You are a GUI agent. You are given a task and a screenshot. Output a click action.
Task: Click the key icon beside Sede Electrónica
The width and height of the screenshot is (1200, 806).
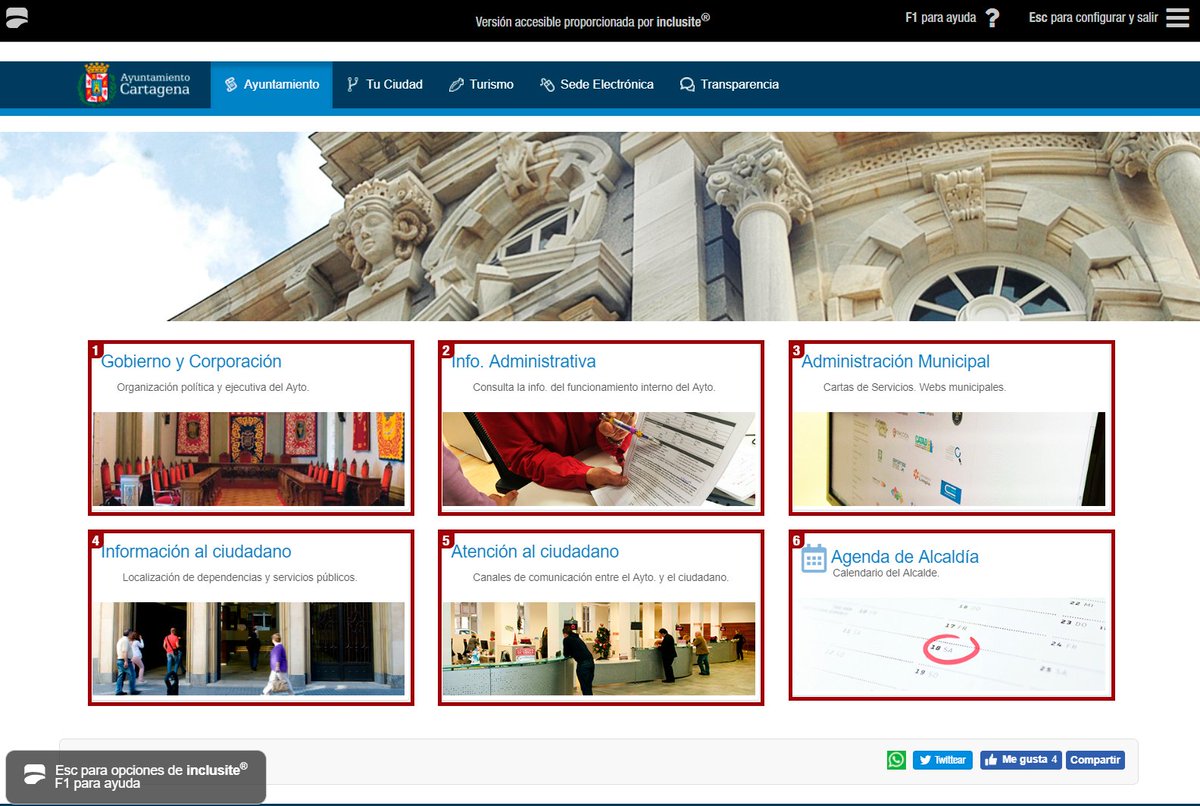pyautogui.click(x=545, y=85)
